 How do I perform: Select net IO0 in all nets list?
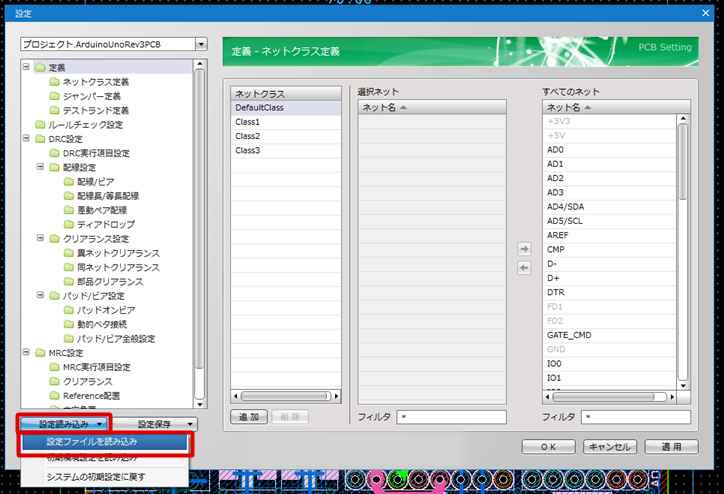609,364
